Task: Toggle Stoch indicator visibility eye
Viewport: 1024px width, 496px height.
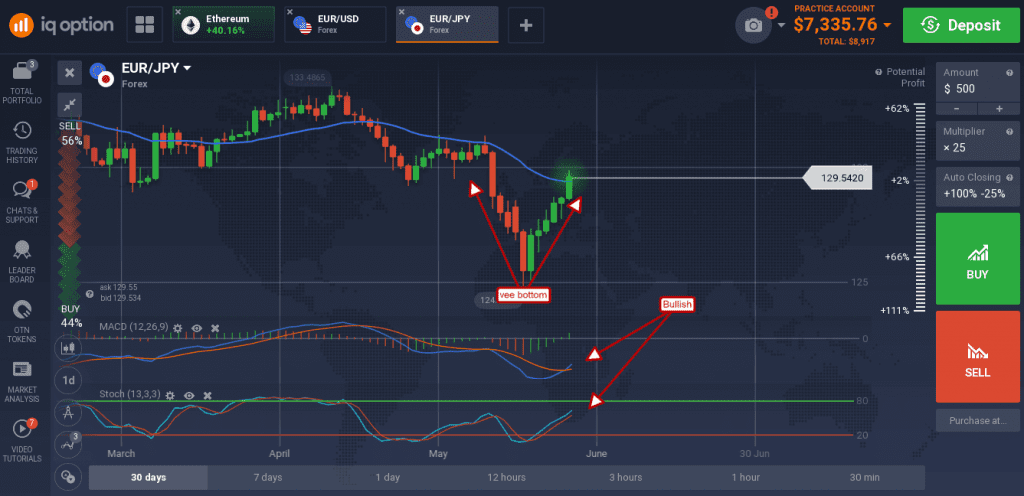Action: pyautogui.click(x=189, y=395)
